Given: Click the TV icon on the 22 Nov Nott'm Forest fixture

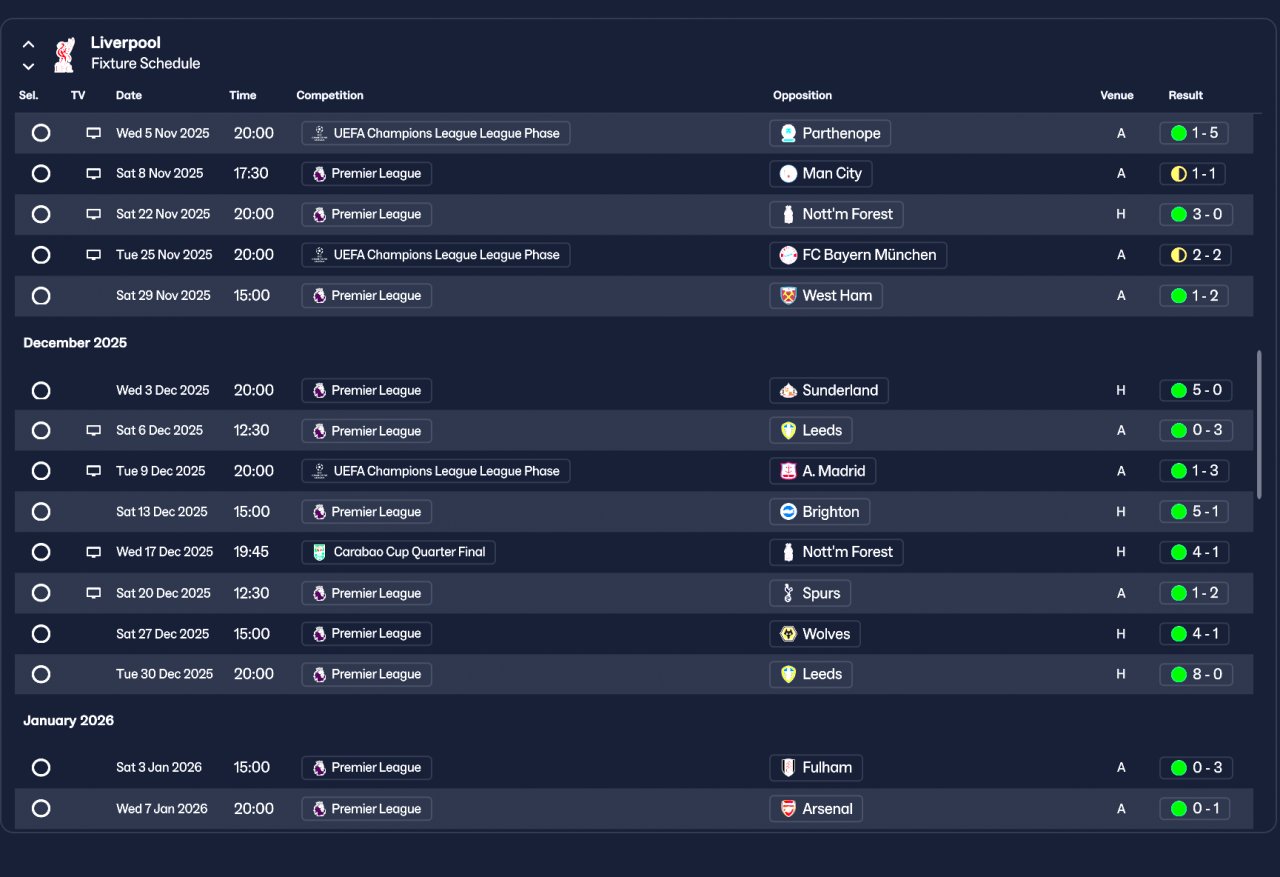Looking at the screenshot, I should tap(94, 214).
